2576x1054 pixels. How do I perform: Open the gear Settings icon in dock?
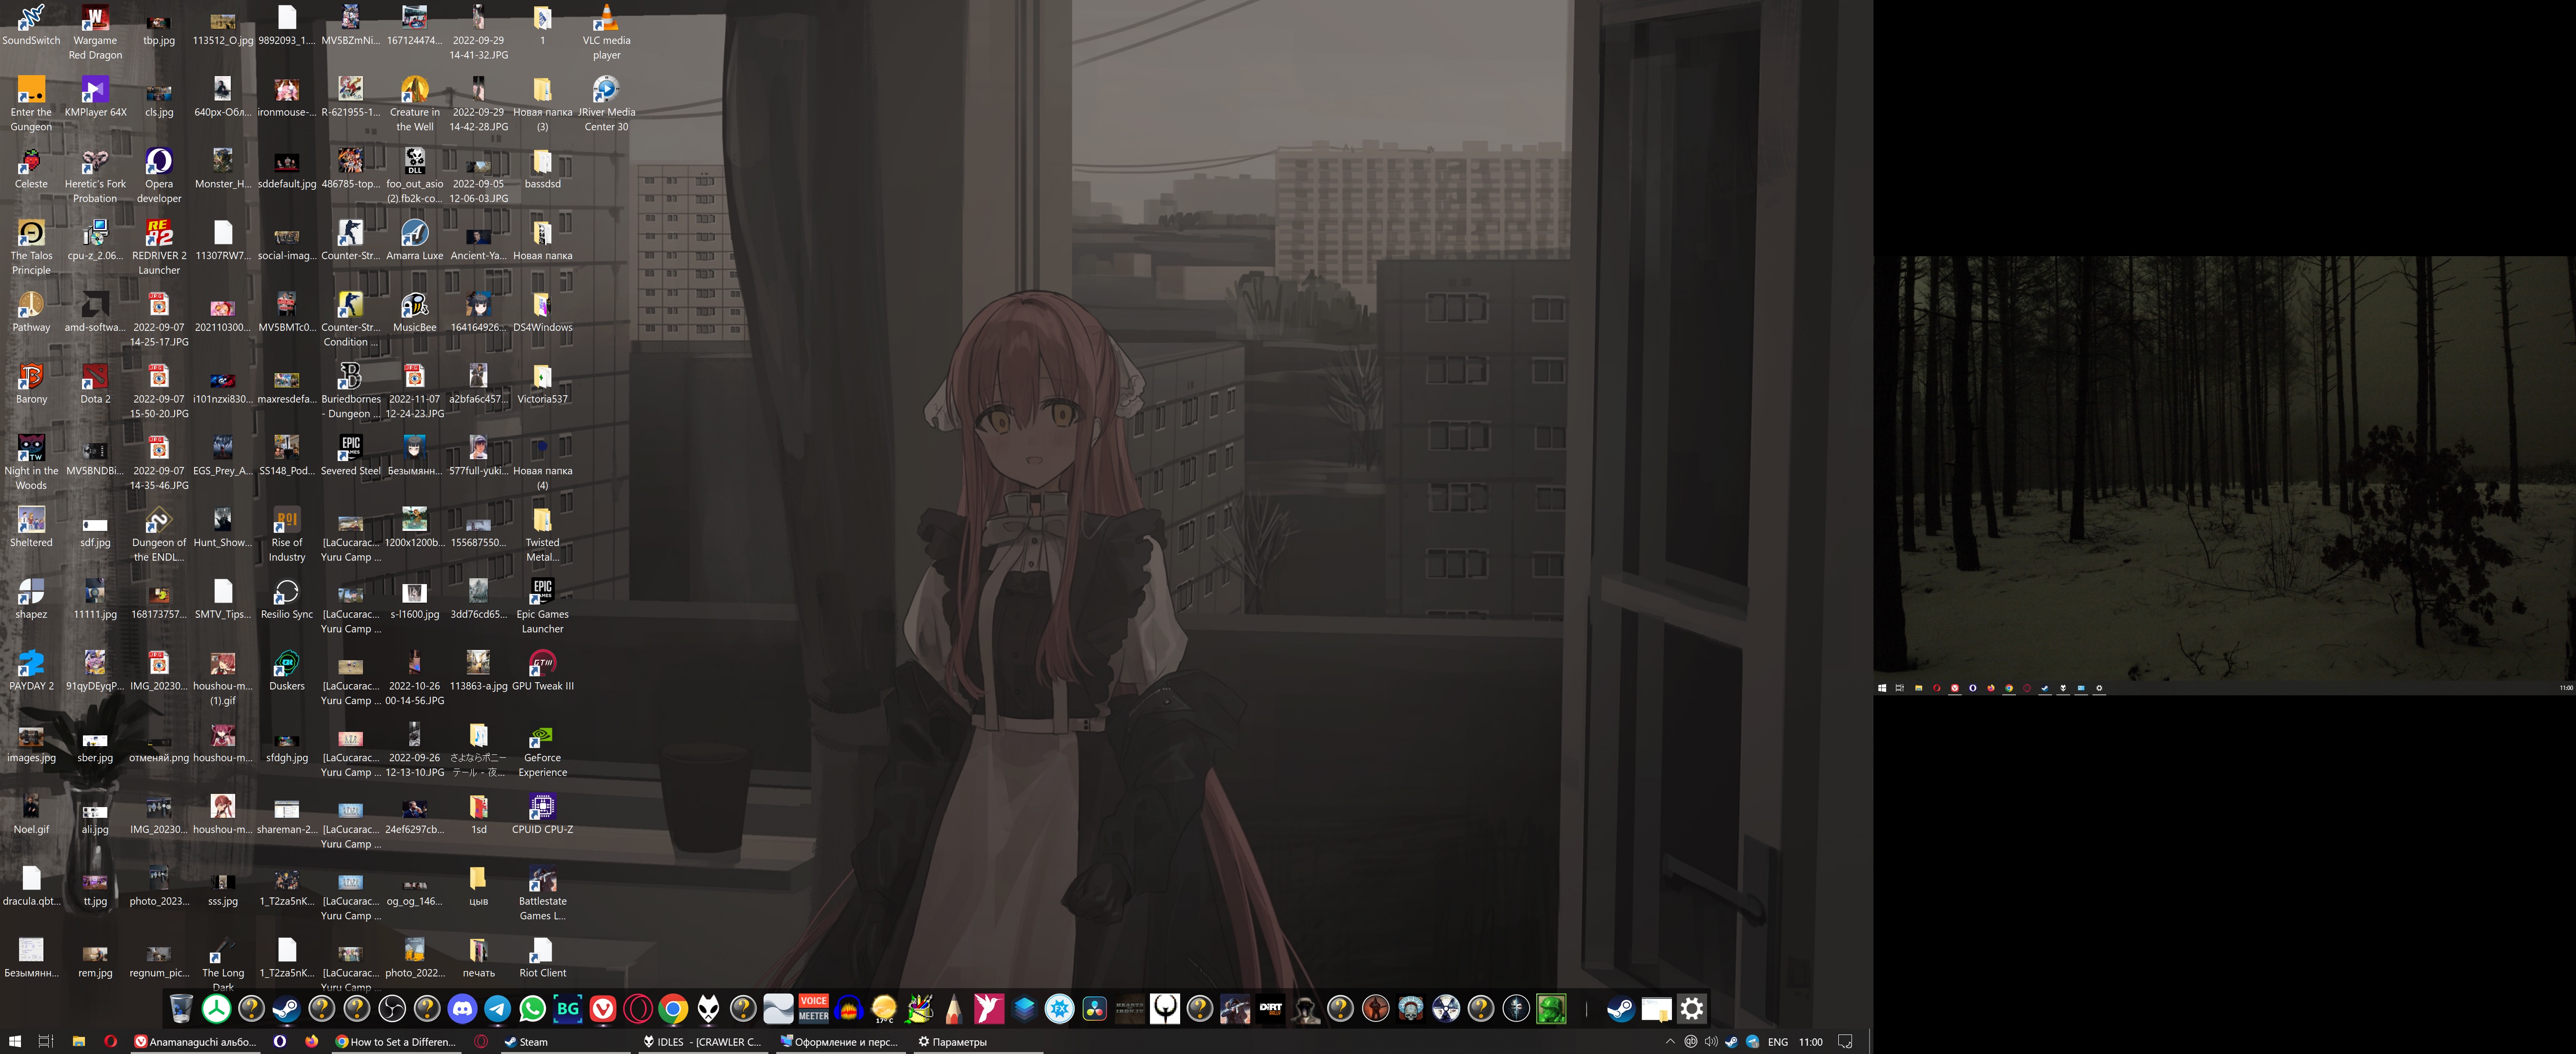tap(1692, 1009)
